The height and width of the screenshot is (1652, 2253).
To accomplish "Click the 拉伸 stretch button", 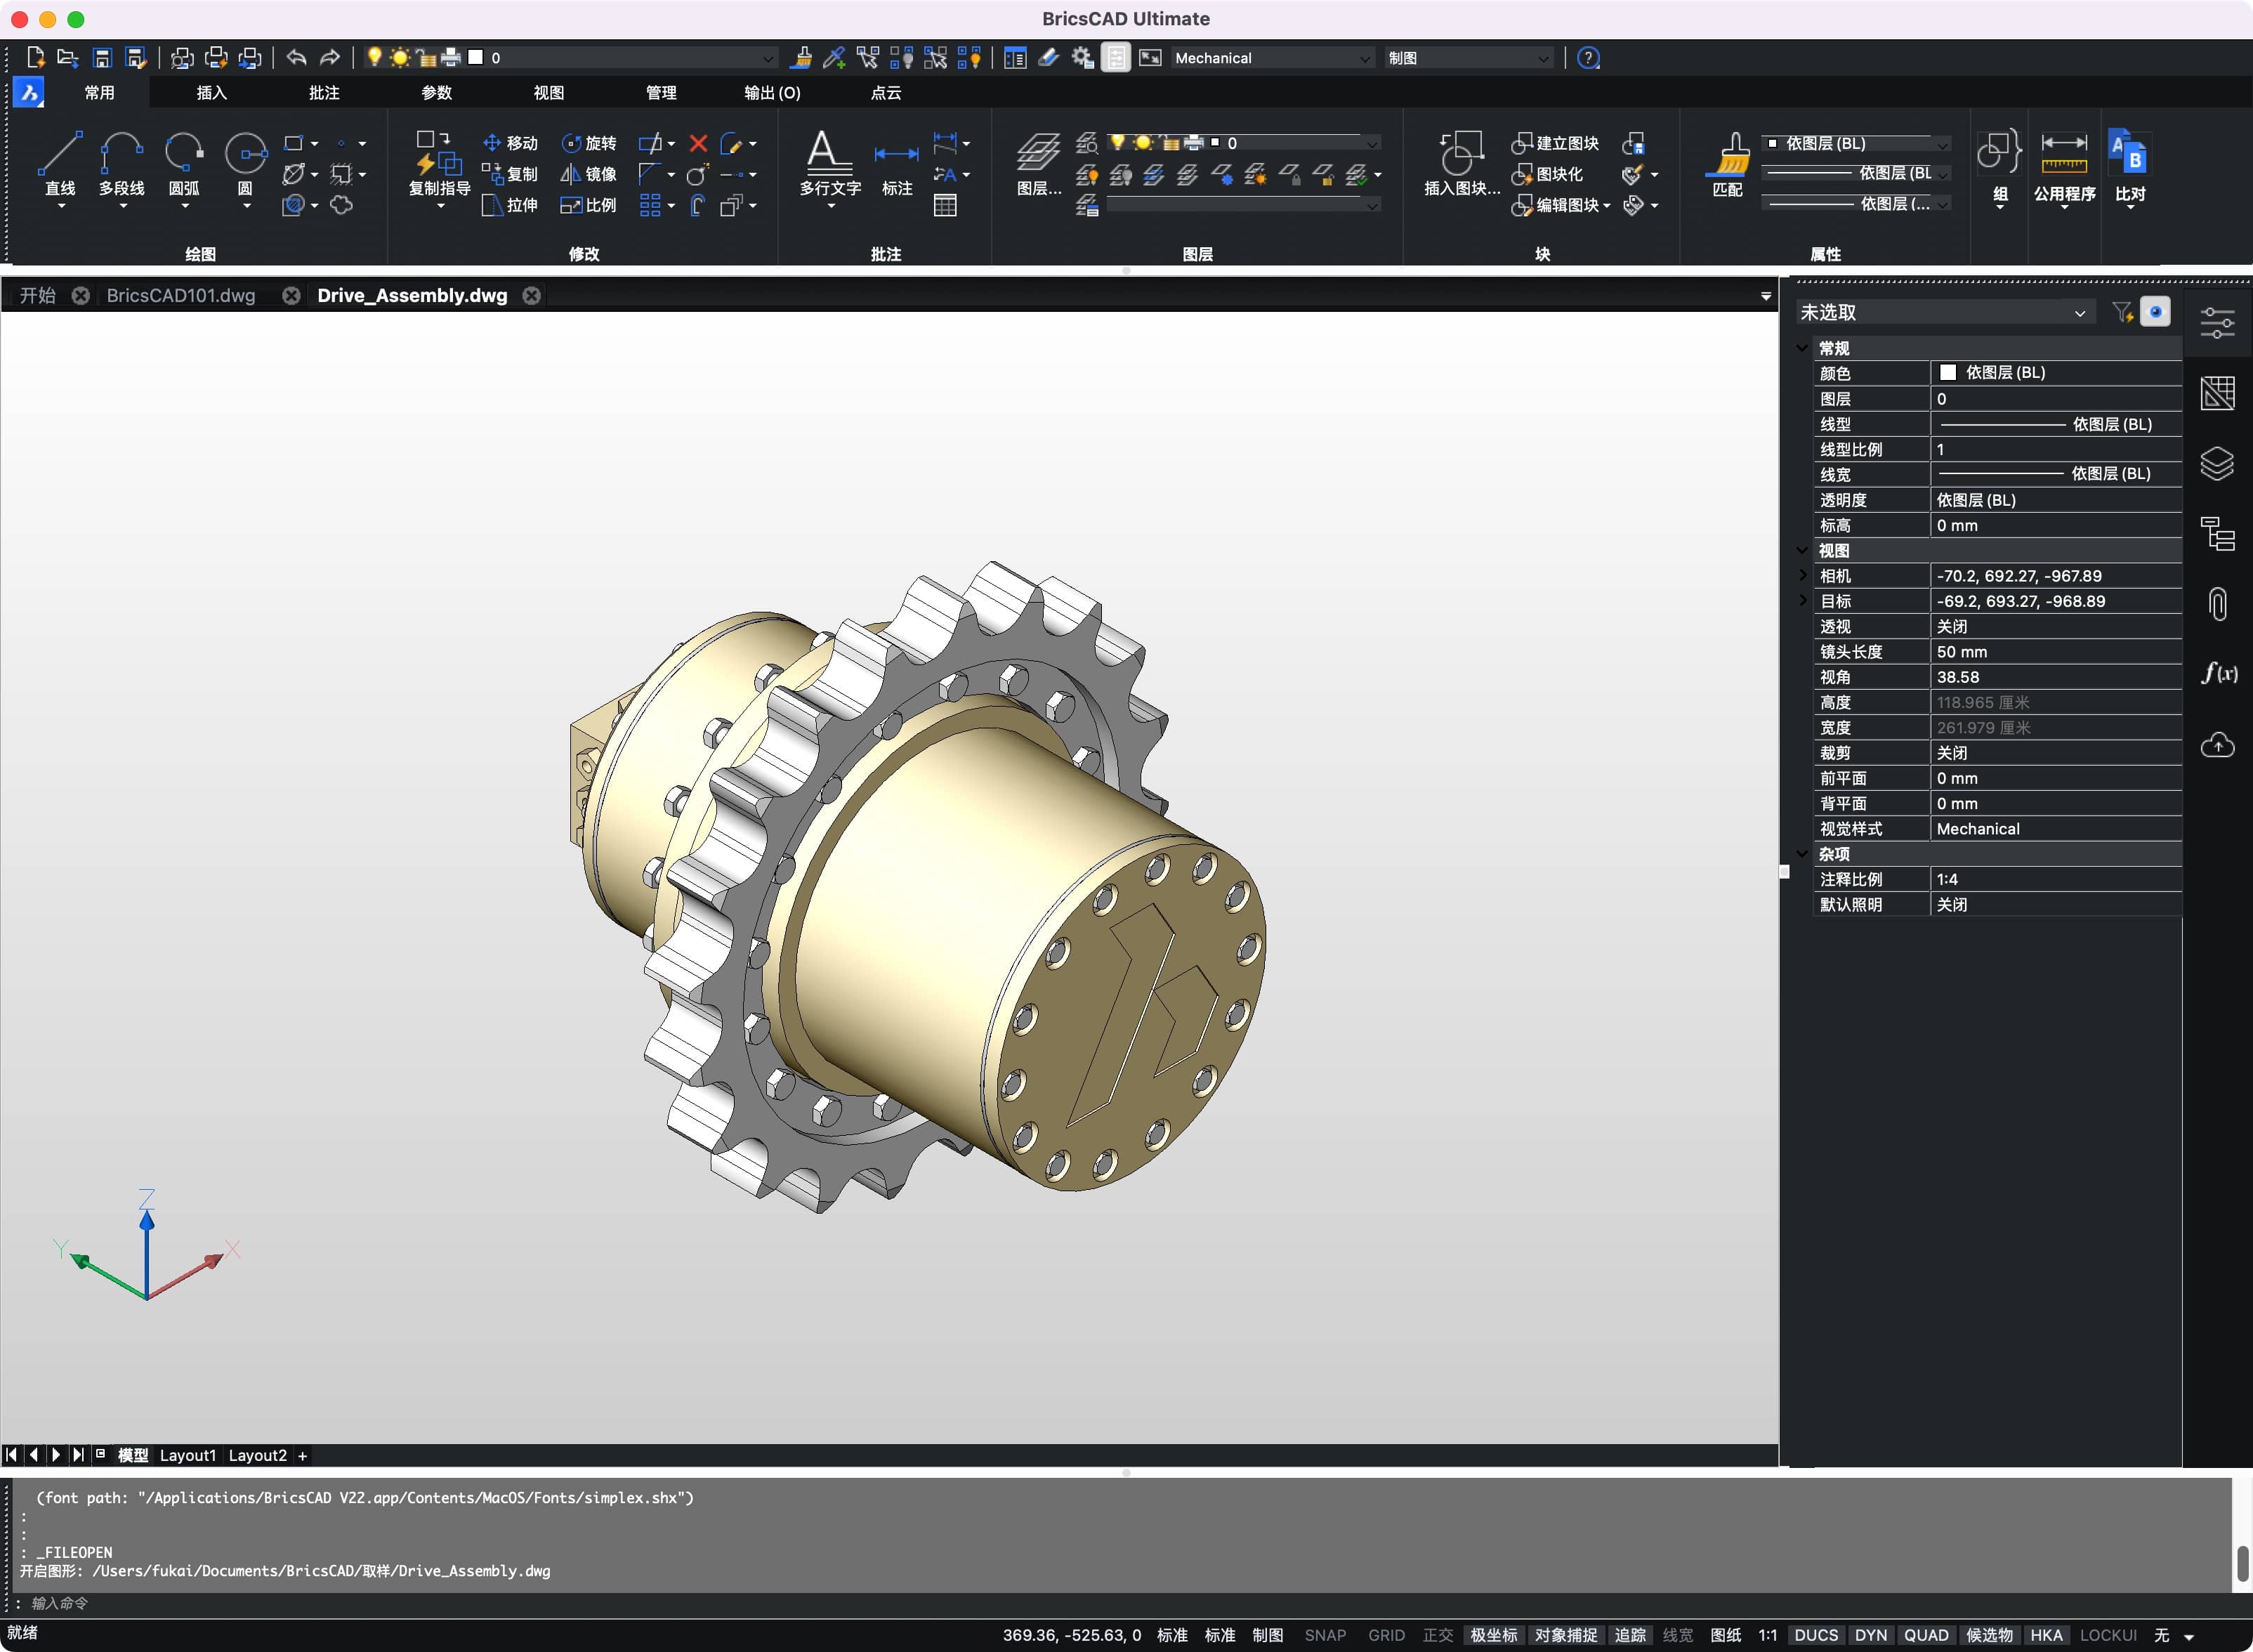I will pos(510,206).
